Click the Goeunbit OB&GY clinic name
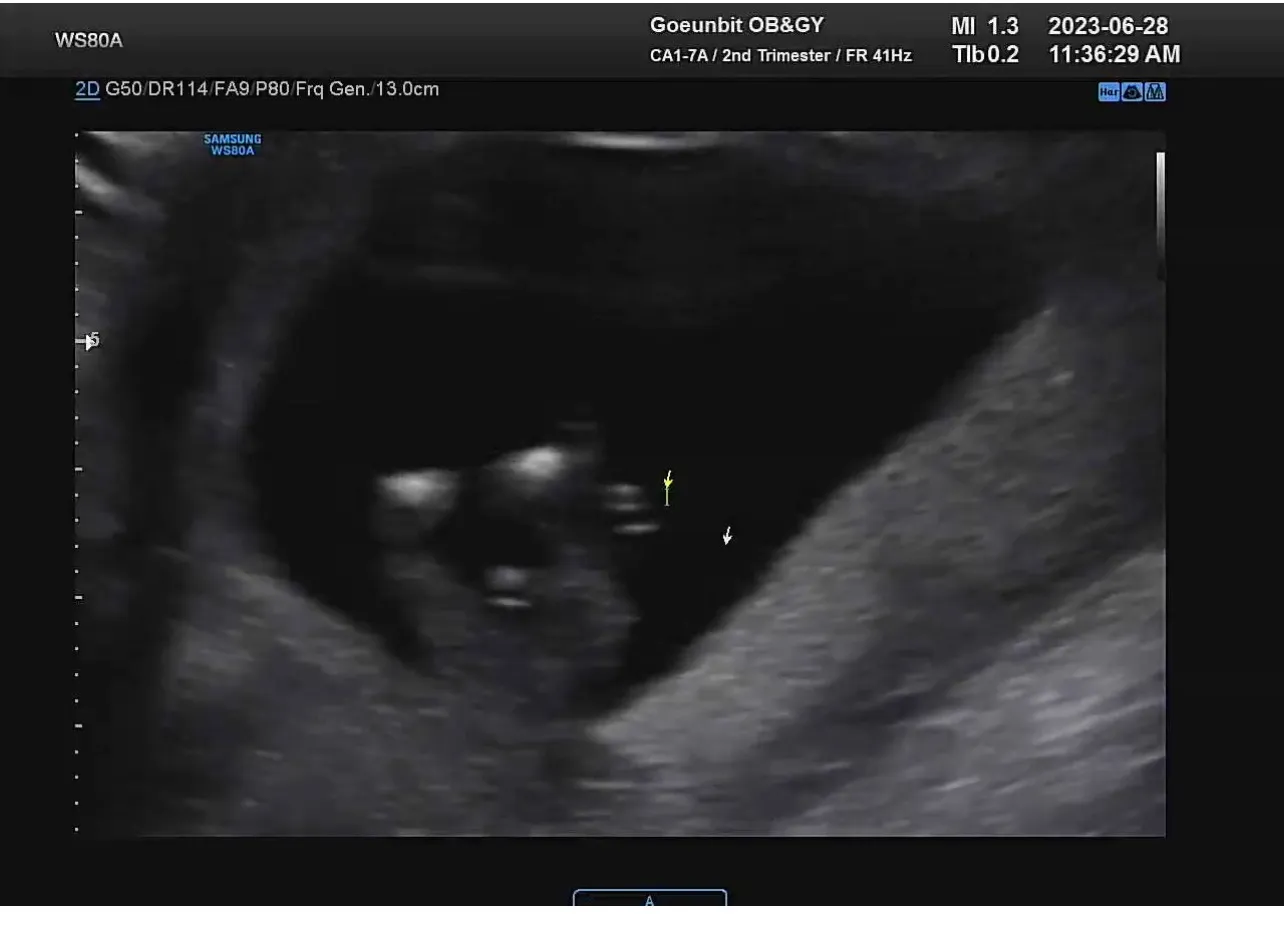The height and width of the screenshot is (943, 1284). pyautogui.click(x=737, y=25)
